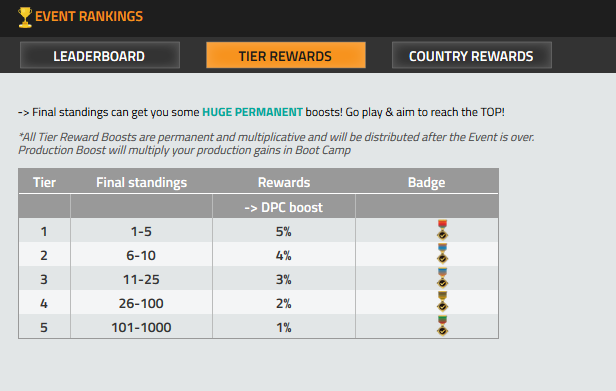Click the Tier column header
The width and height of the screenshot is (616, 391).
44,182
